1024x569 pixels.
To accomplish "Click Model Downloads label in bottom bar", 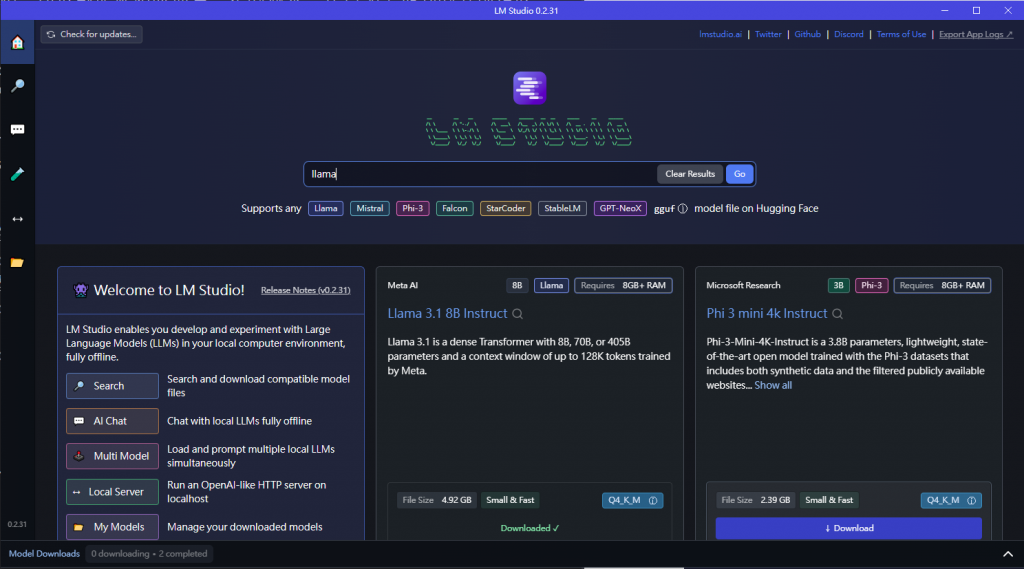I will tap(44, 554).
